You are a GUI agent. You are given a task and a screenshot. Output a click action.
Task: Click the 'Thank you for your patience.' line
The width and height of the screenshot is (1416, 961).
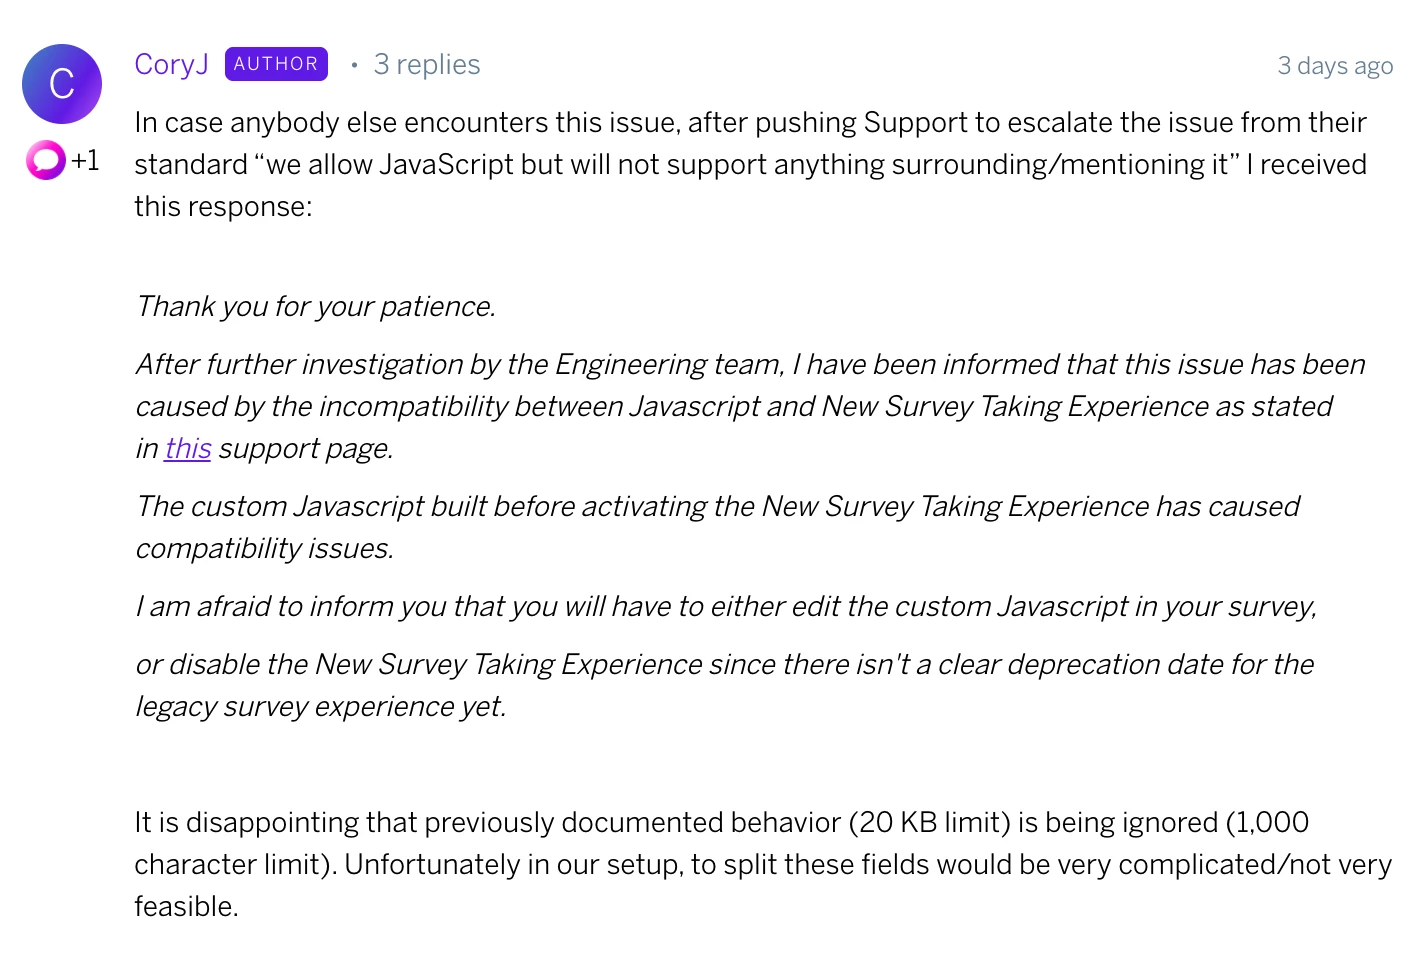(316, 306)
